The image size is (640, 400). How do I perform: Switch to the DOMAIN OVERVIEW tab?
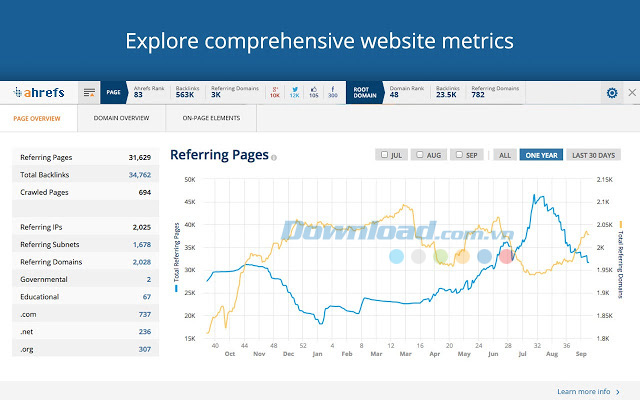point(121,118)
